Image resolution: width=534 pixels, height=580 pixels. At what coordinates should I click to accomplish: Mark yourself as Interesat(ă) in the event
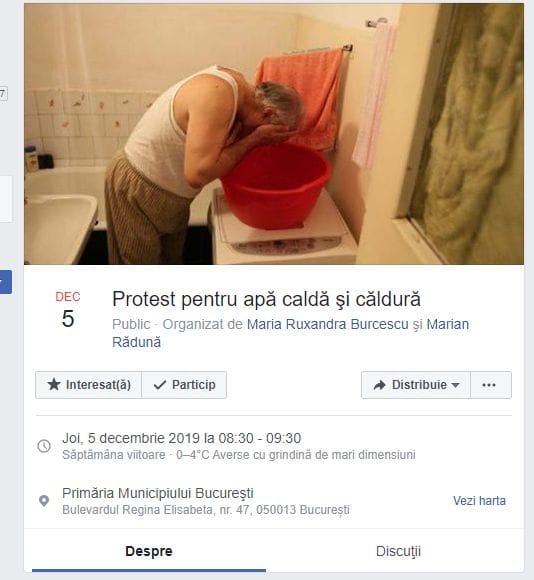click(x=88, y=385)
